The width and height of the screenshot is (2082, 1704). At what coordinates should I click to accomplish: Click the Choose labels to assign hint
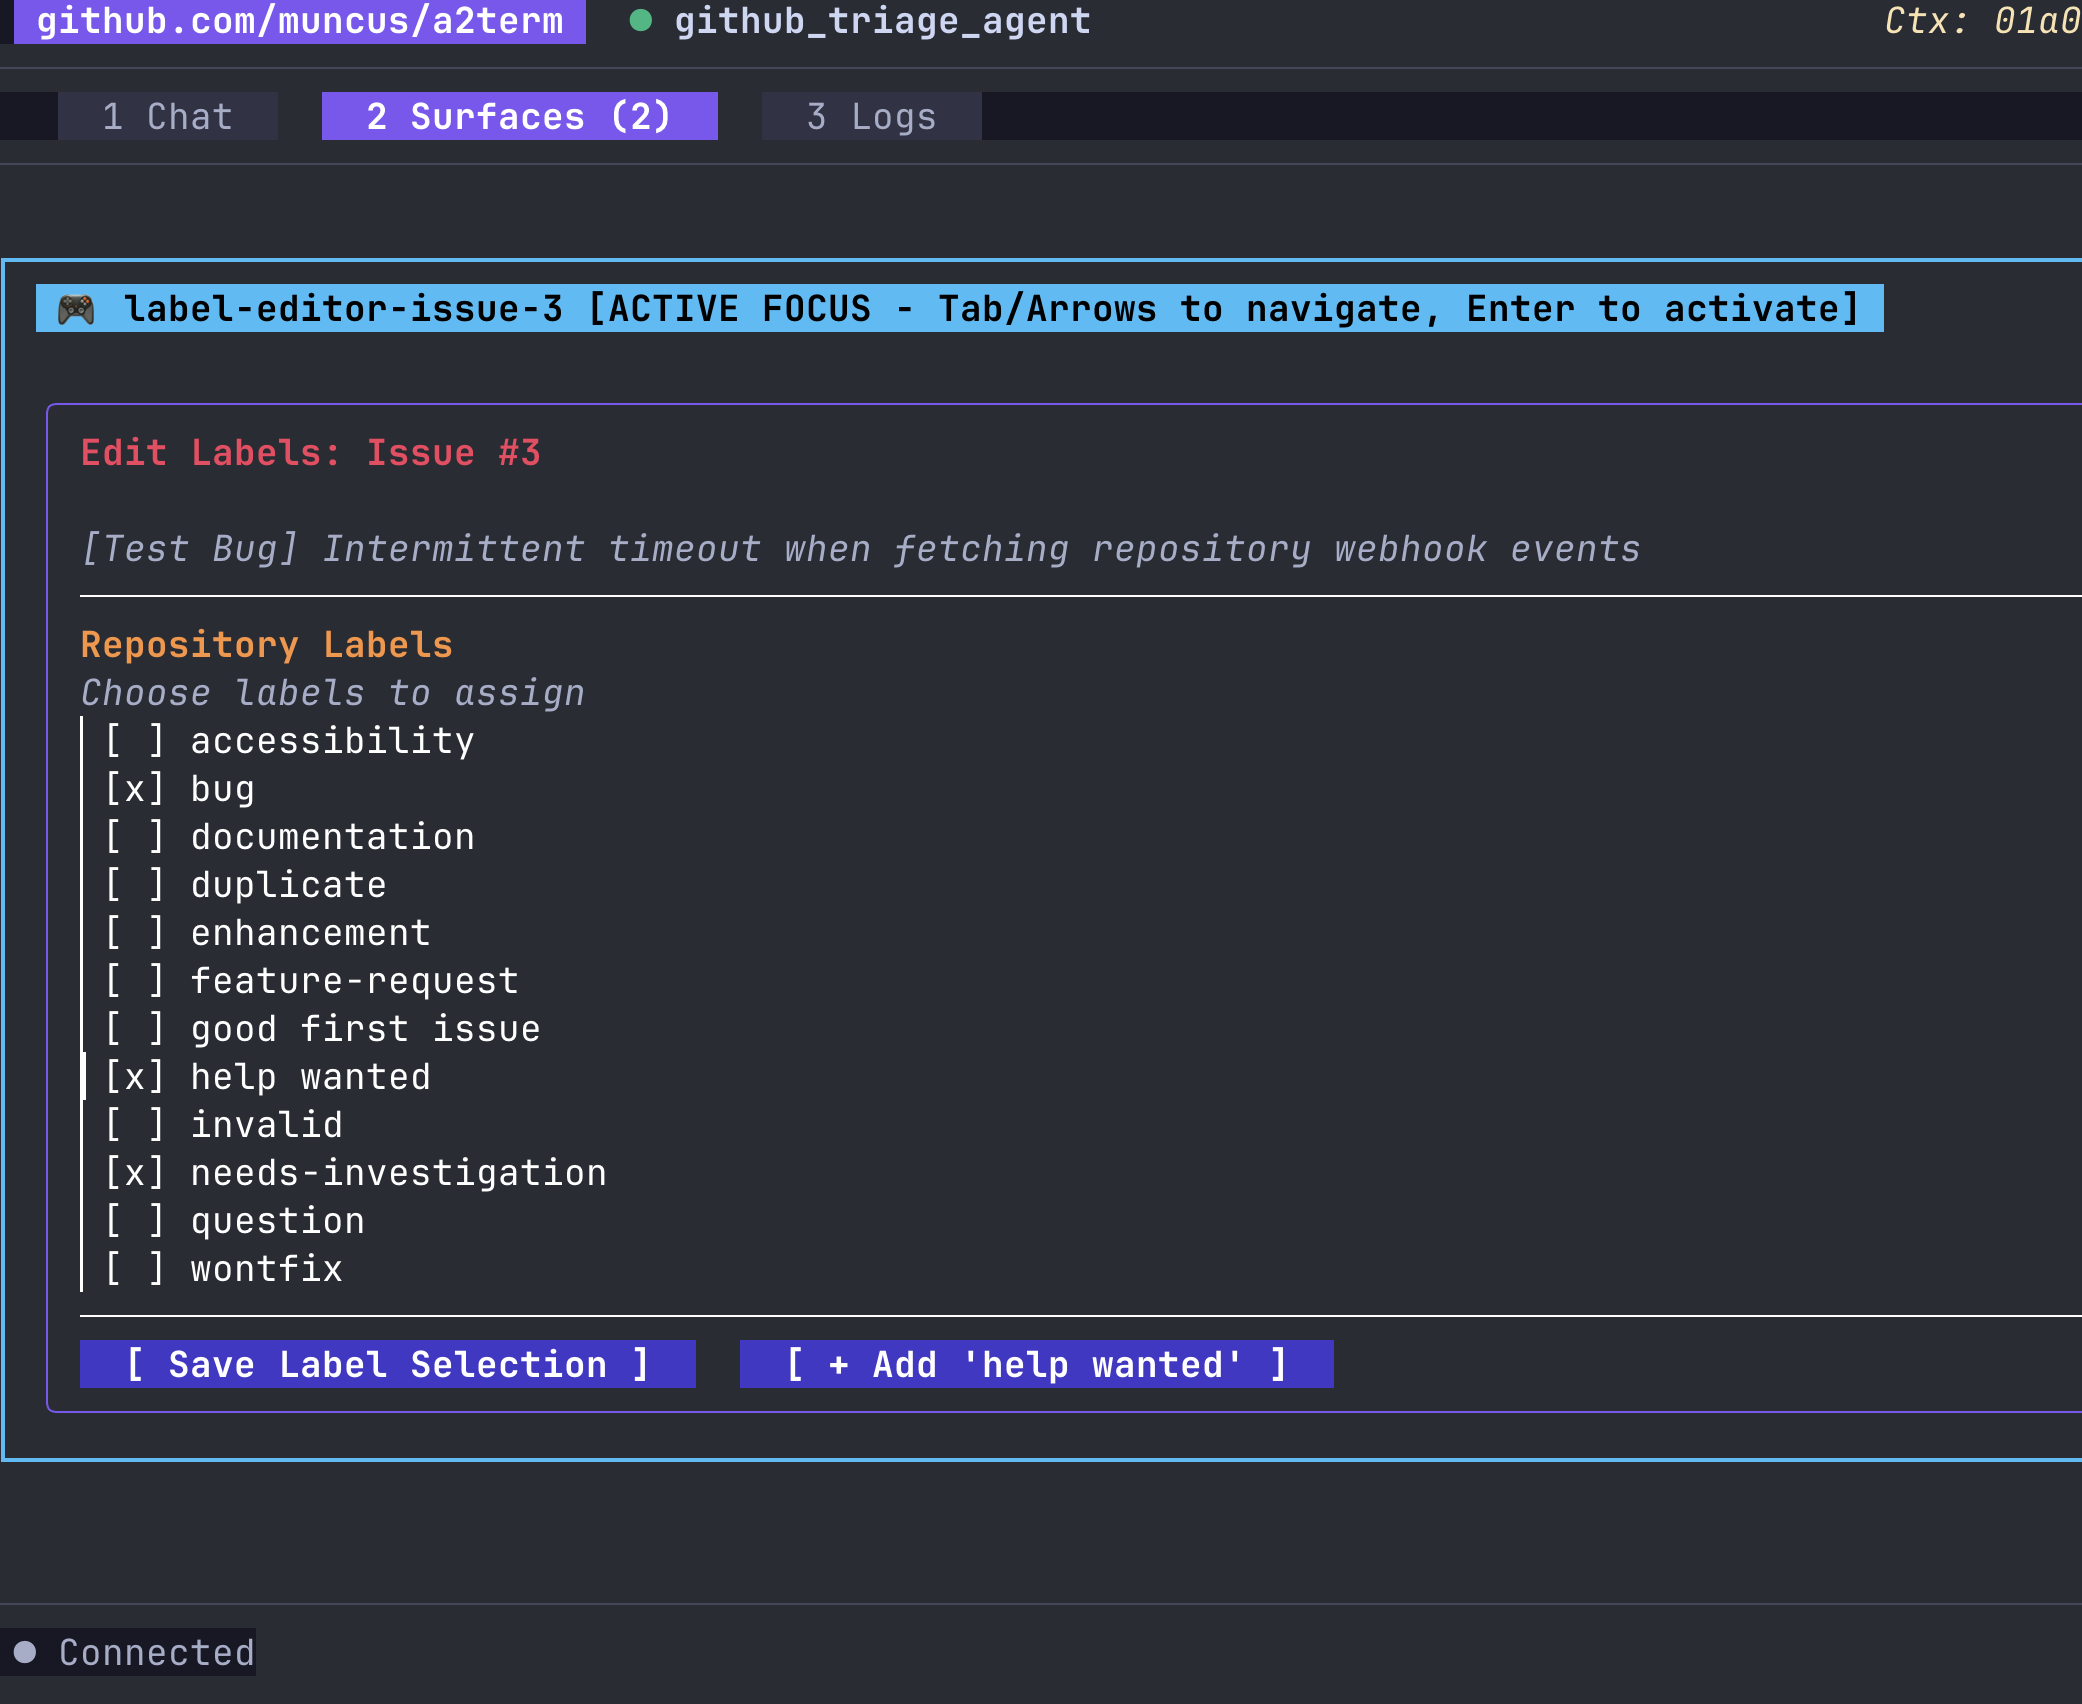[x=333, y=693]
